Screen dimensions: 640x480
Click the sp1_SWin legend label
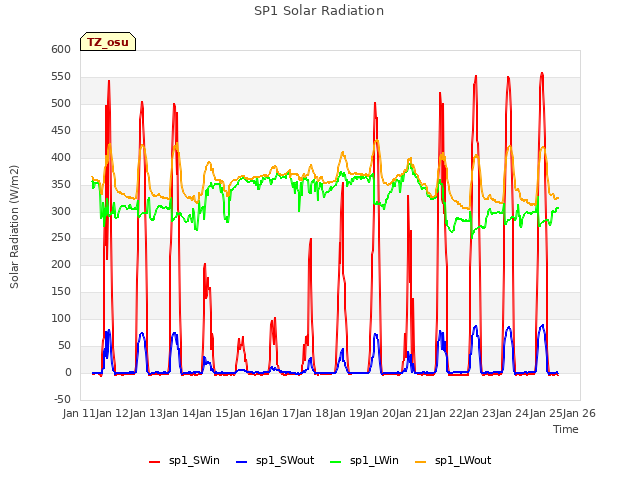tap(194, 460)
